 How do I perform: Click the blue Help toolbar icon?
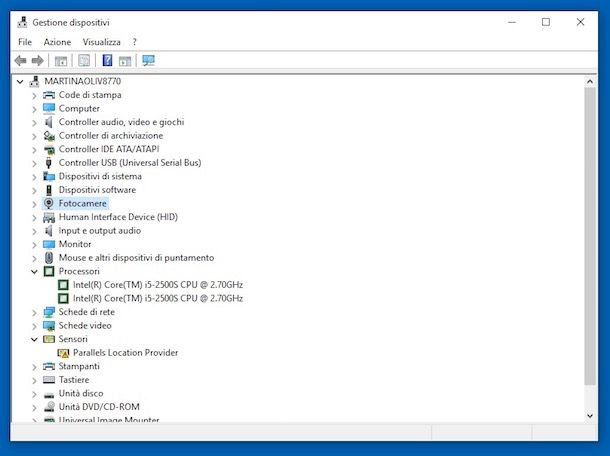pyautogui.click(x=107, y=60)
